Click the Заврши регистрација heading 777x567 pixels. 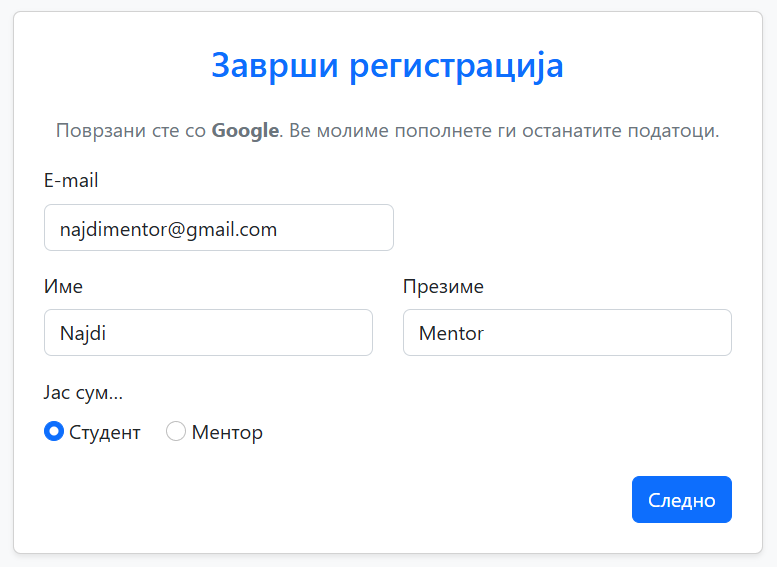tap(387, 66)
